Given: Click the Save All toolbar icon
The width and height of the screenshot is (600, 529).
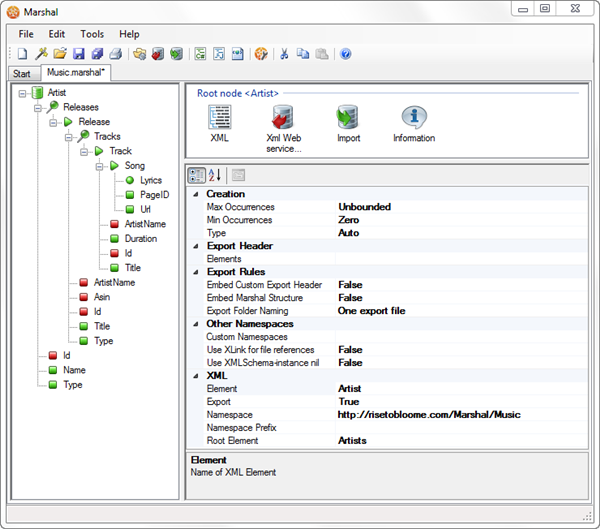Looking at the screenshot, I should (x=97, y=54).
